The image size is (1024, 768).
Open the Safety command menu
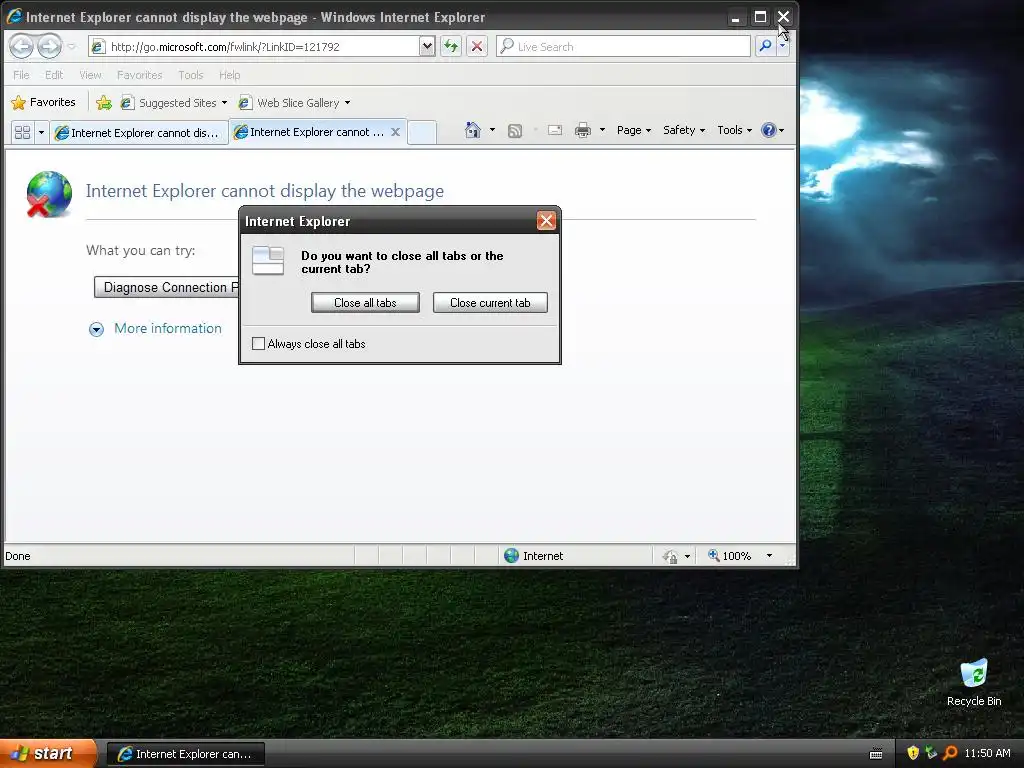coord(684,130)
